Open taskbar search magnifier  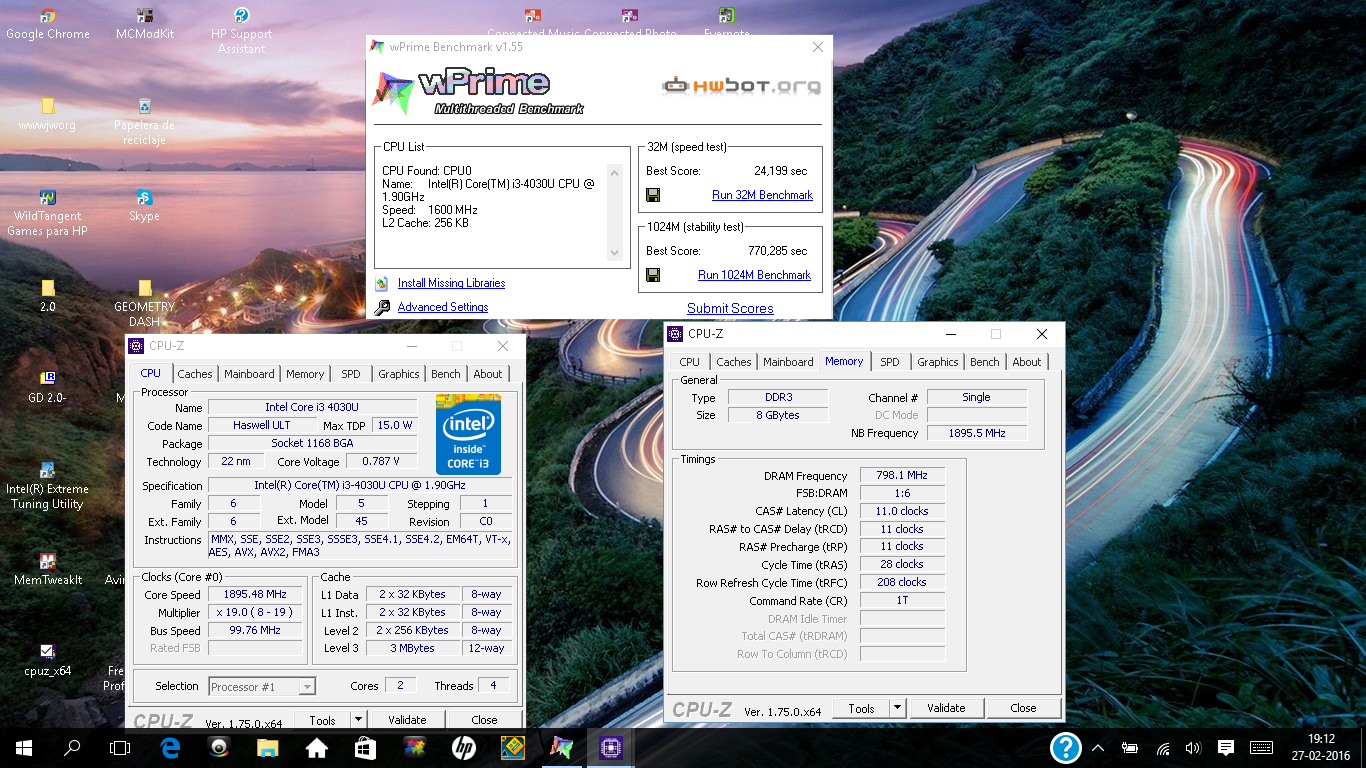click(x=72, y=747)
